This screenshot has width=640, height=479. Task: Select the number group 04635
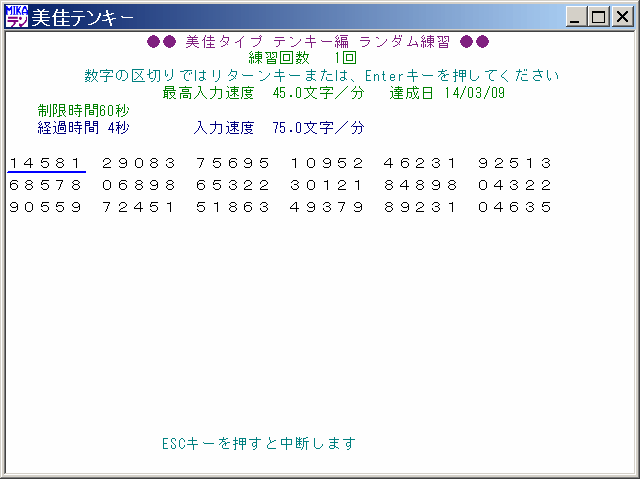(x=515, y=207)
